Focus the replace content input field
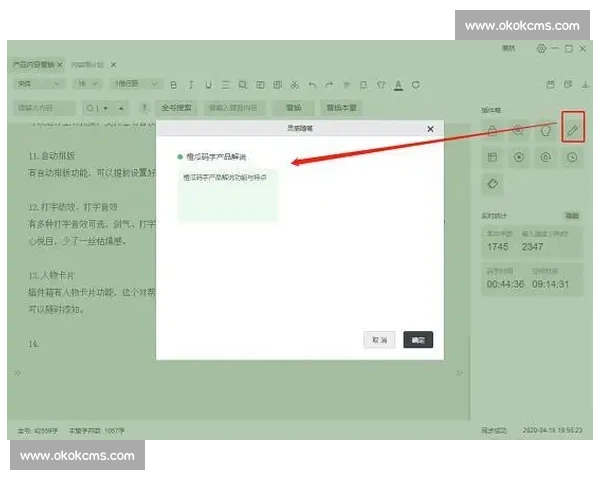Screen dimensions: 600x480 (236, 108)
